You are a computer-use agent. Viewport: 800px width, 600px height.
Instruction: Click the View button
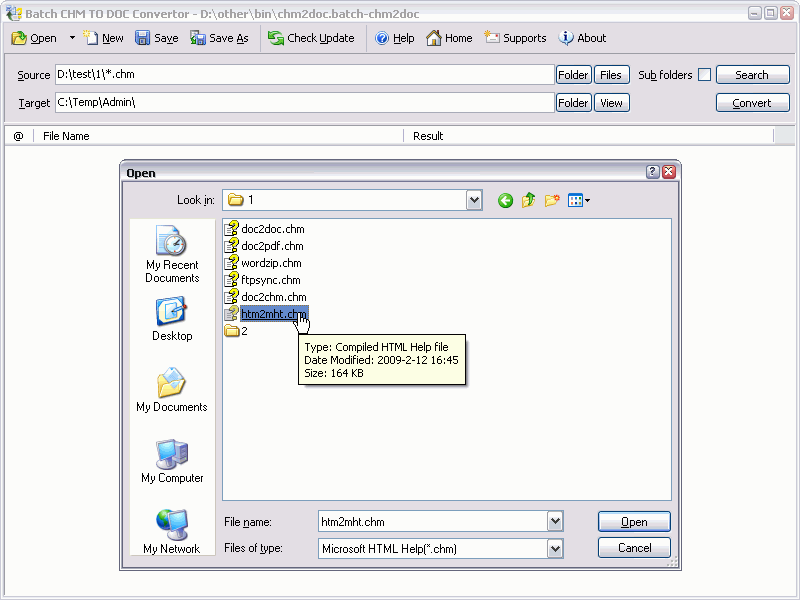pos(611,103)
